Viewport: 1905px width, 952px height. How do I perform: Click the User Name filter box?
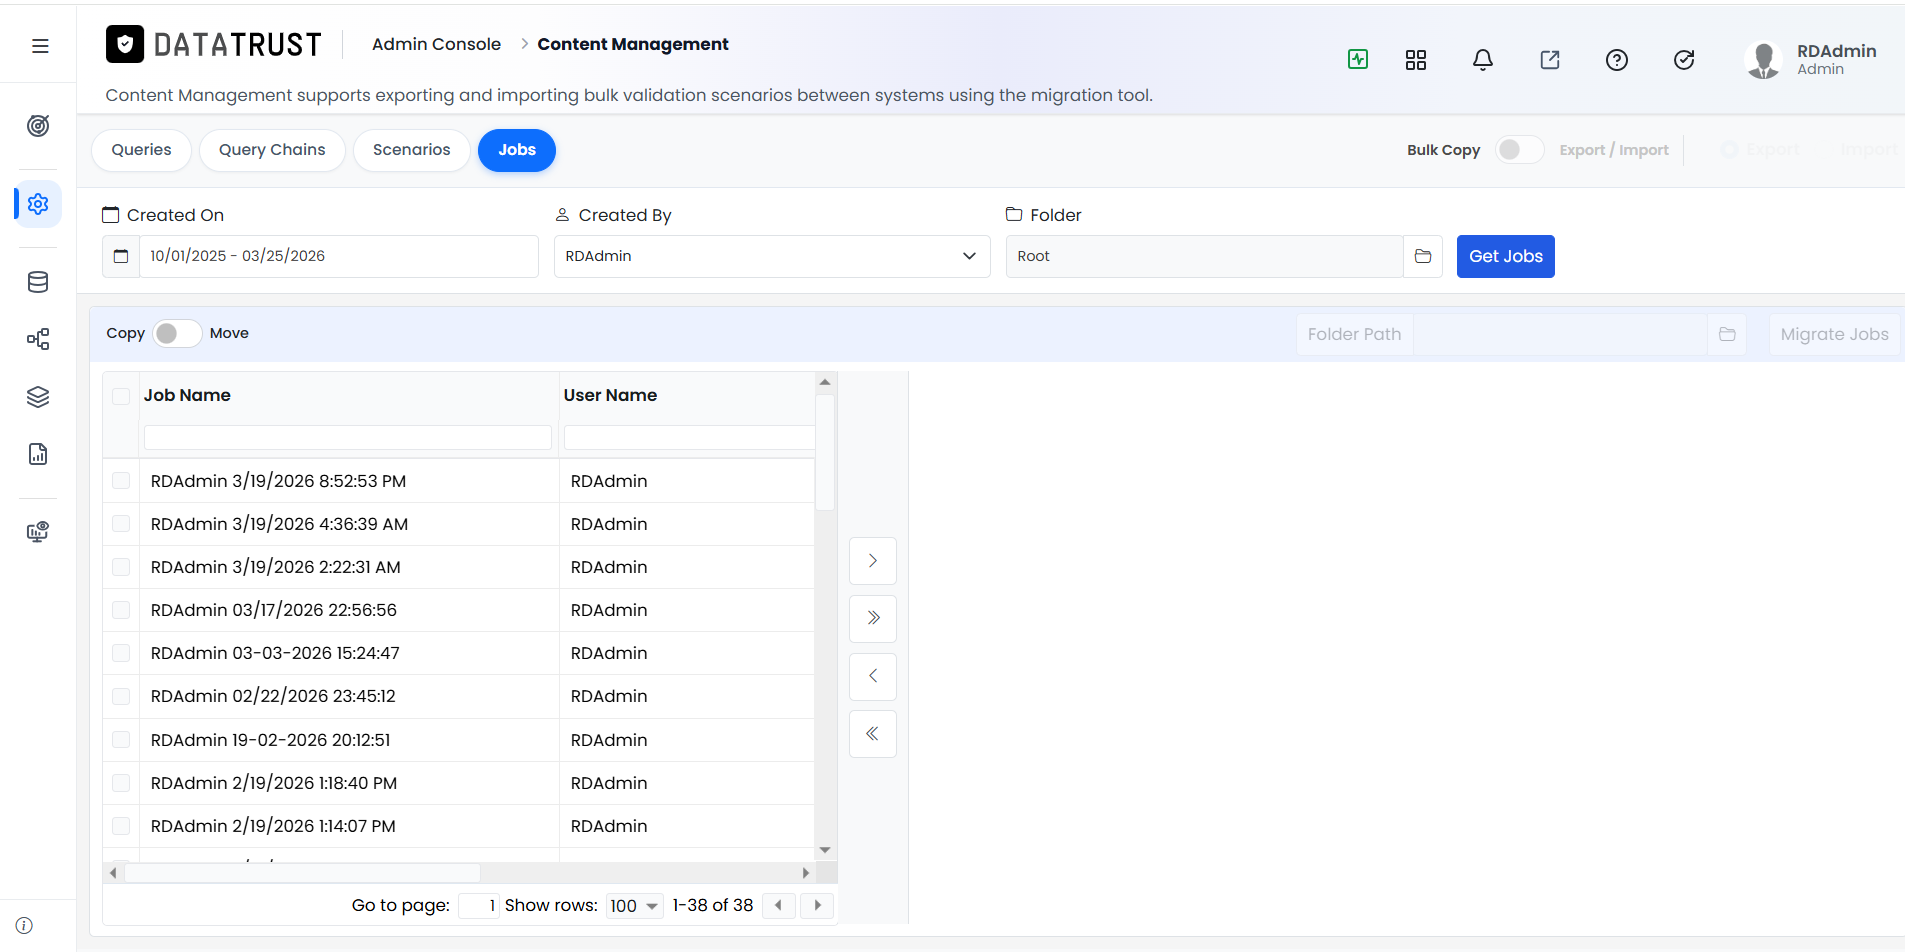[x=689, y=437]
